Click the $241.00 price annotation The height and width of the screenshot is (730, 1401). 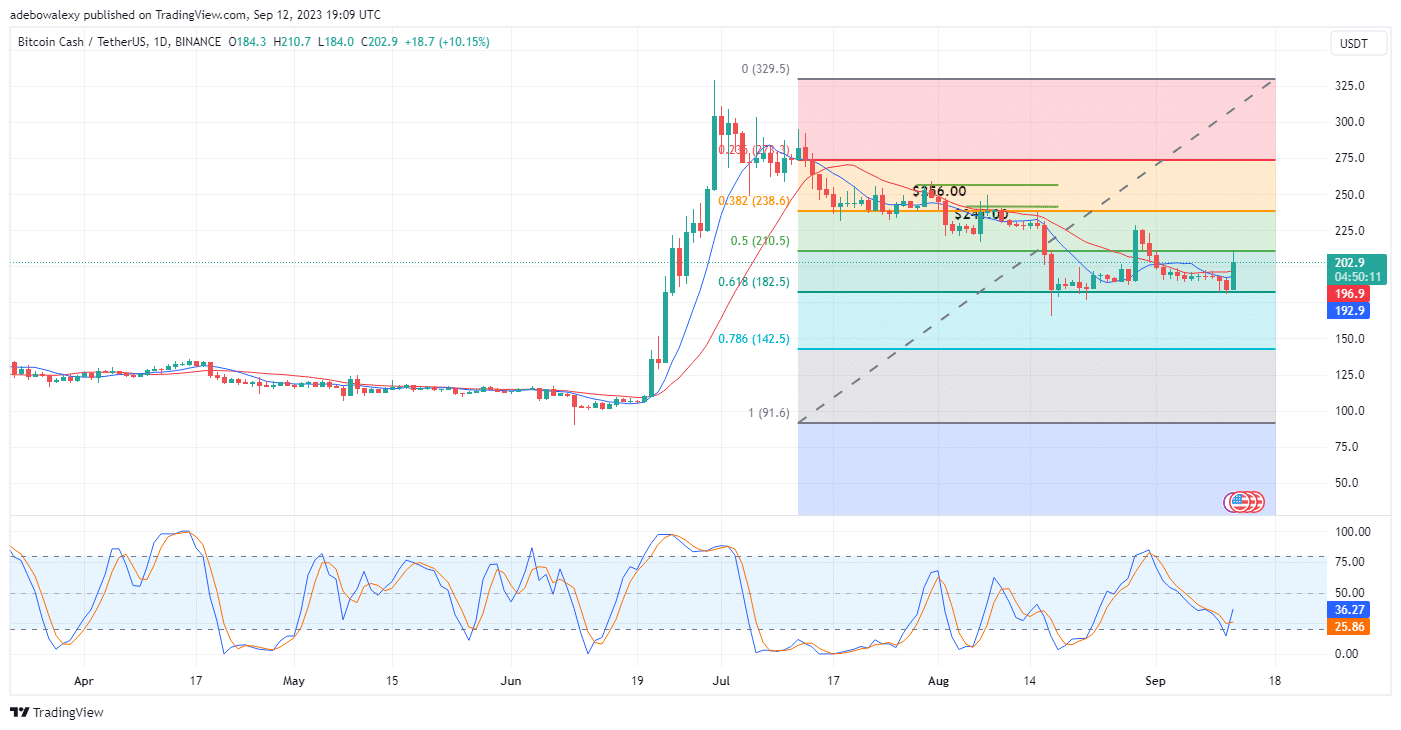coord(981,214)
